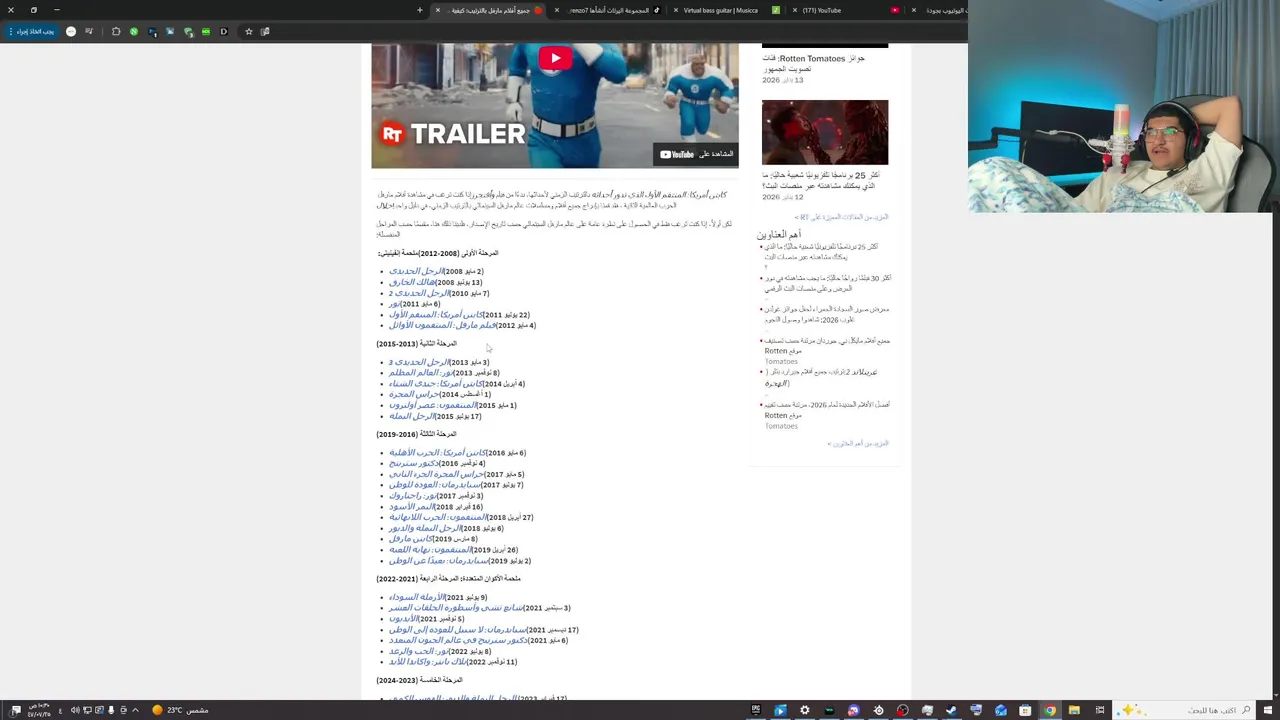Screen dimensions: 1280x720
Task: Open 'Thor: The Dark World' November 2013 link
Action: 421,373
